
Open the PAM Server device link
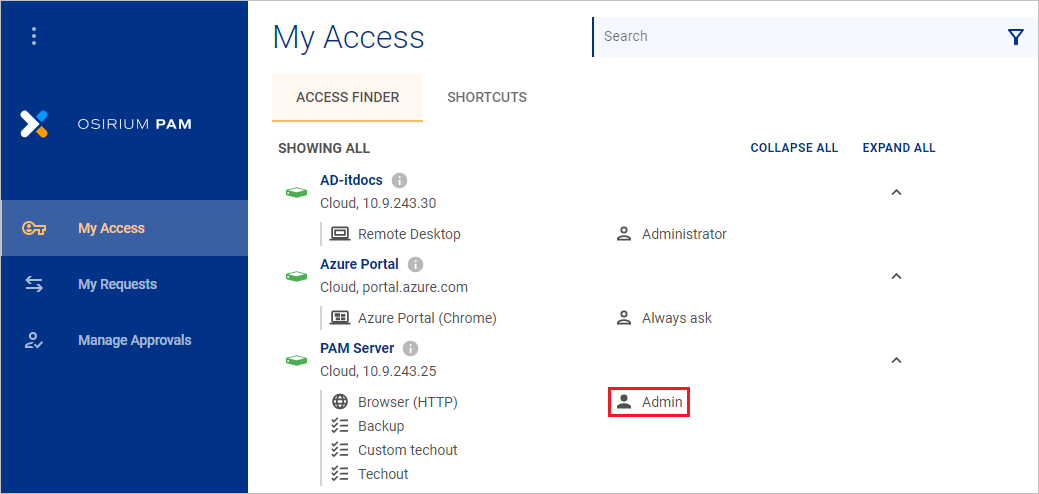[x=357, y=348]
